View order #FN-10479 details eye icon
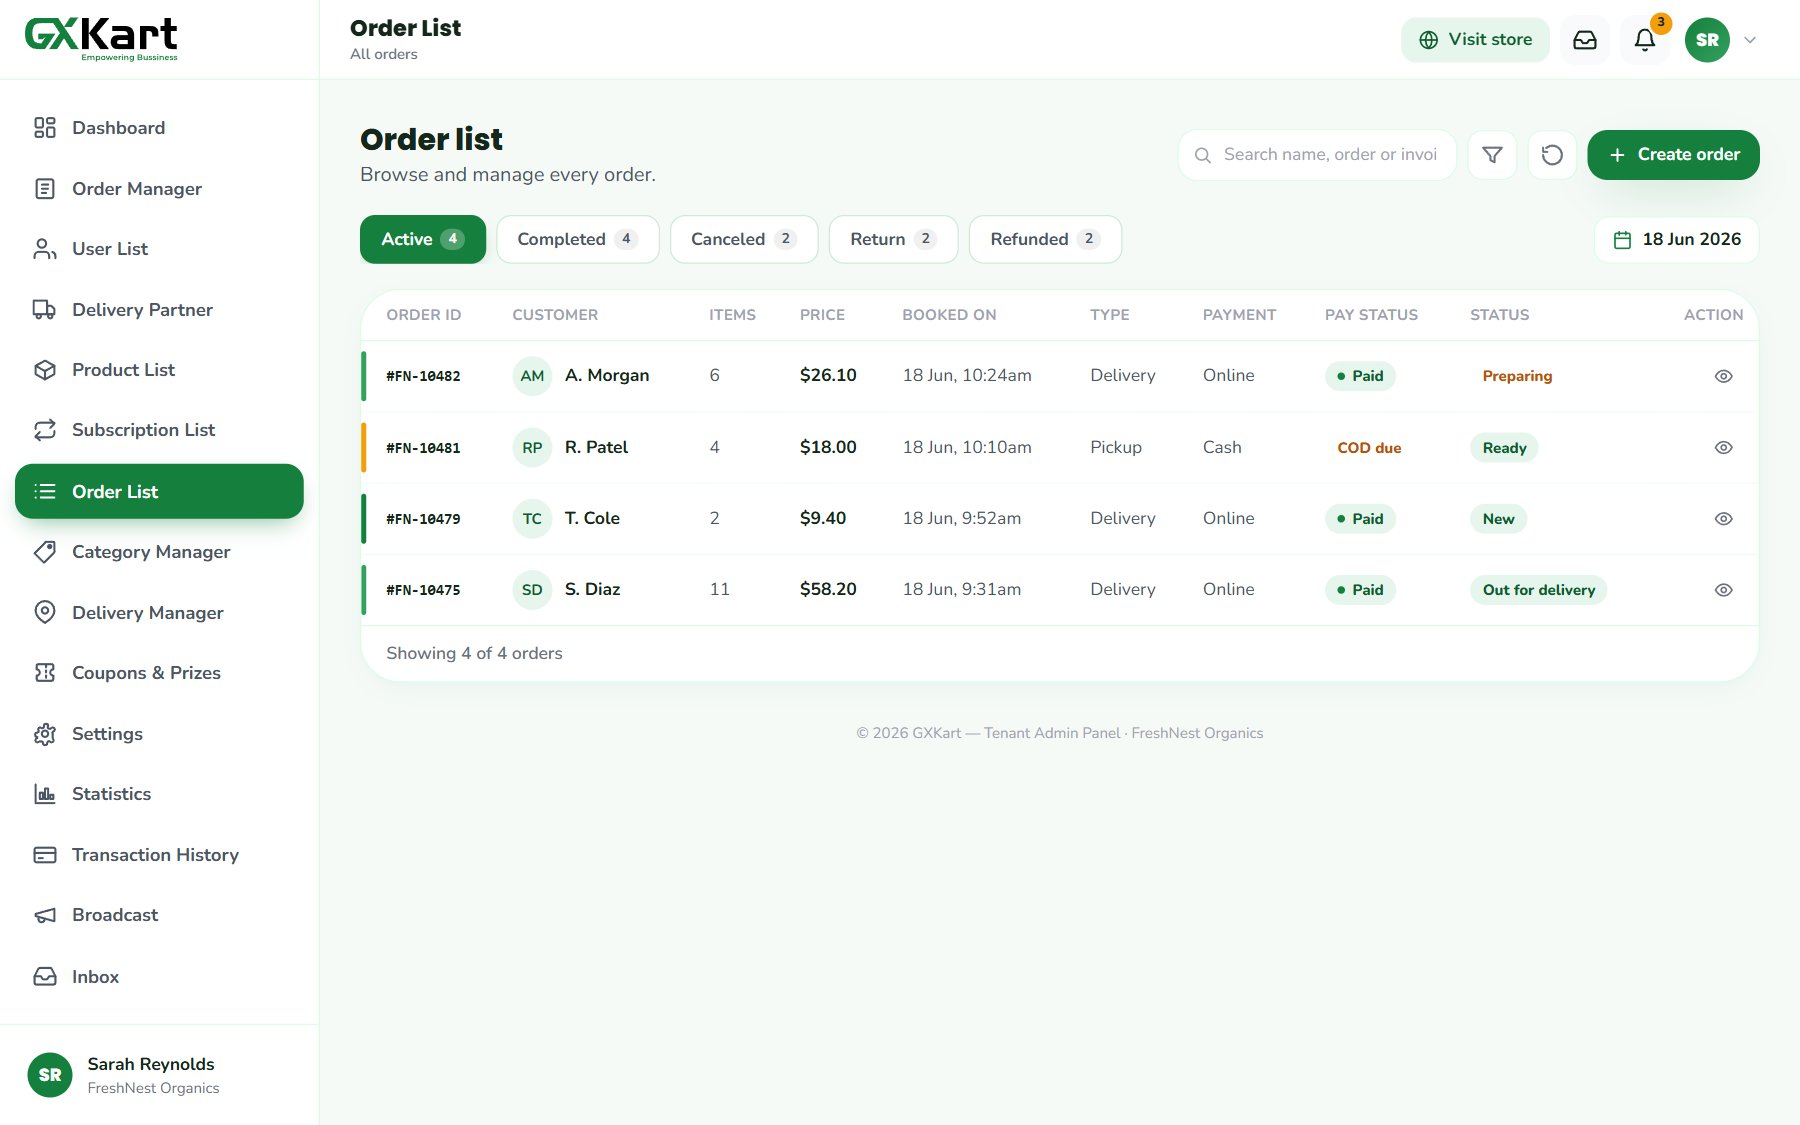The image size is (1800, 1125). click(1723, 518)
